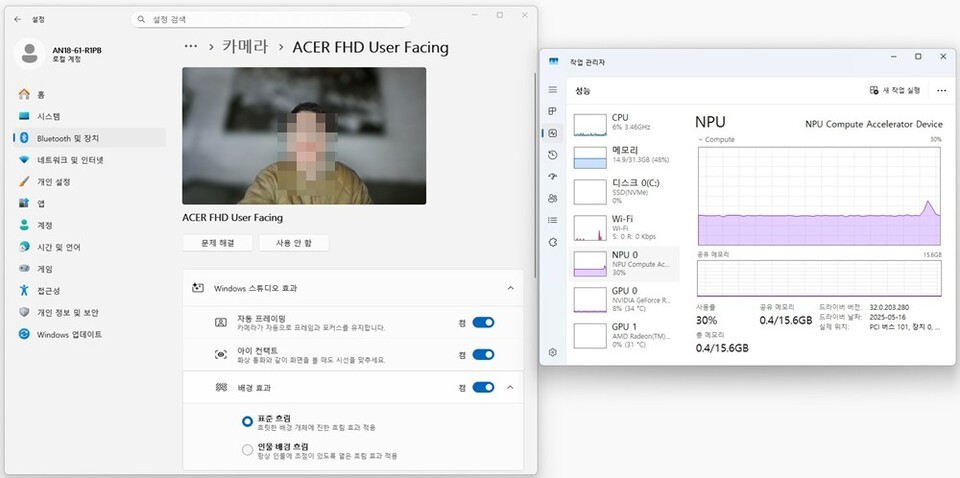Collapse the 배경 효과 options chevron
Viewport: 960px width, 478px height.
tap(511, 387)
